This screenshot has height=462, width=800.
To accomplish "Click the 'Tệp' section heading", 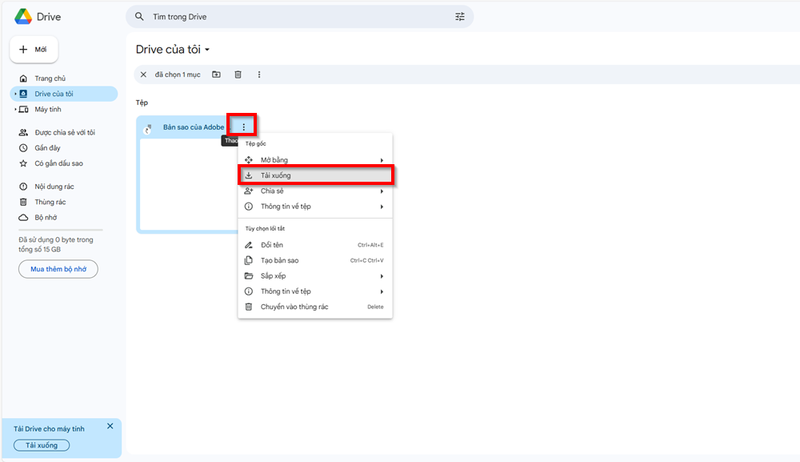I will 142,102.
